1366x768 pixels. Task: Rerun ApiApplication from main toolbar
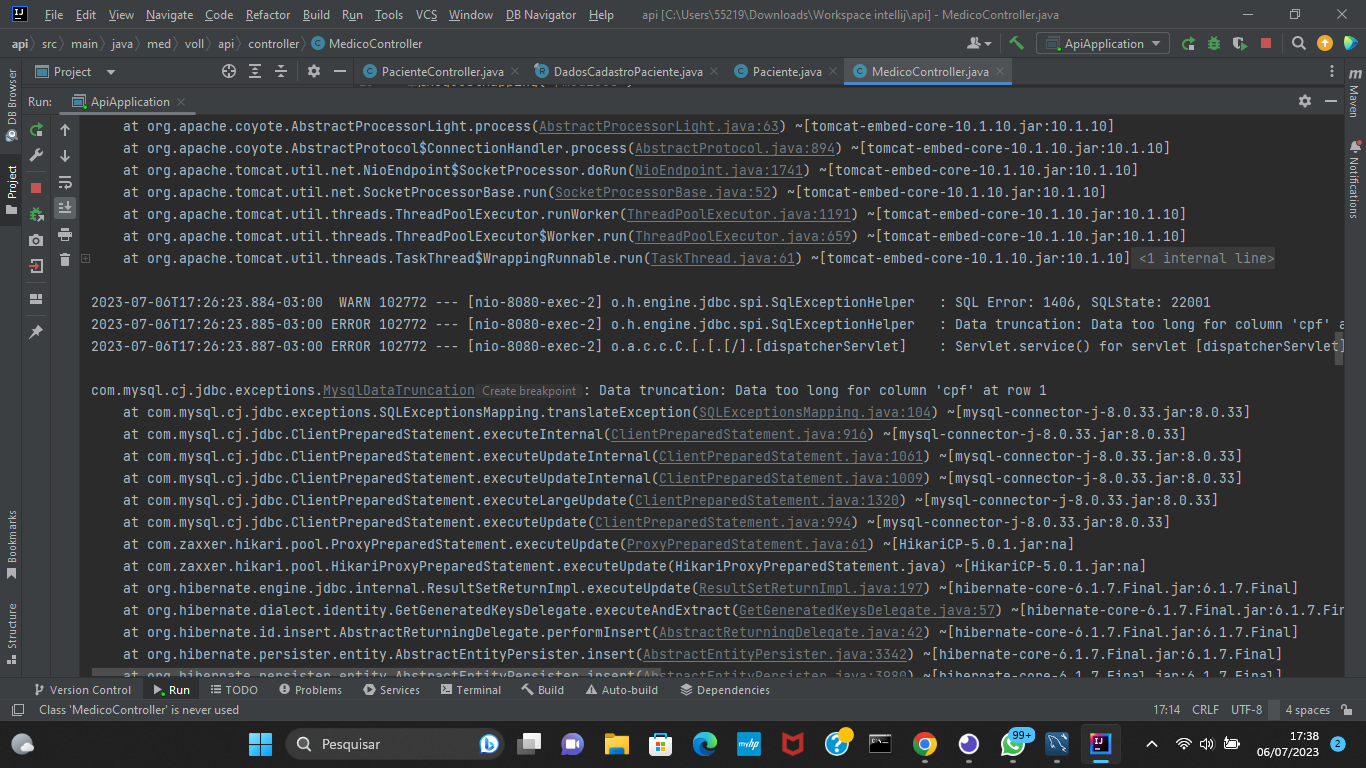(x=1188, y=43)
